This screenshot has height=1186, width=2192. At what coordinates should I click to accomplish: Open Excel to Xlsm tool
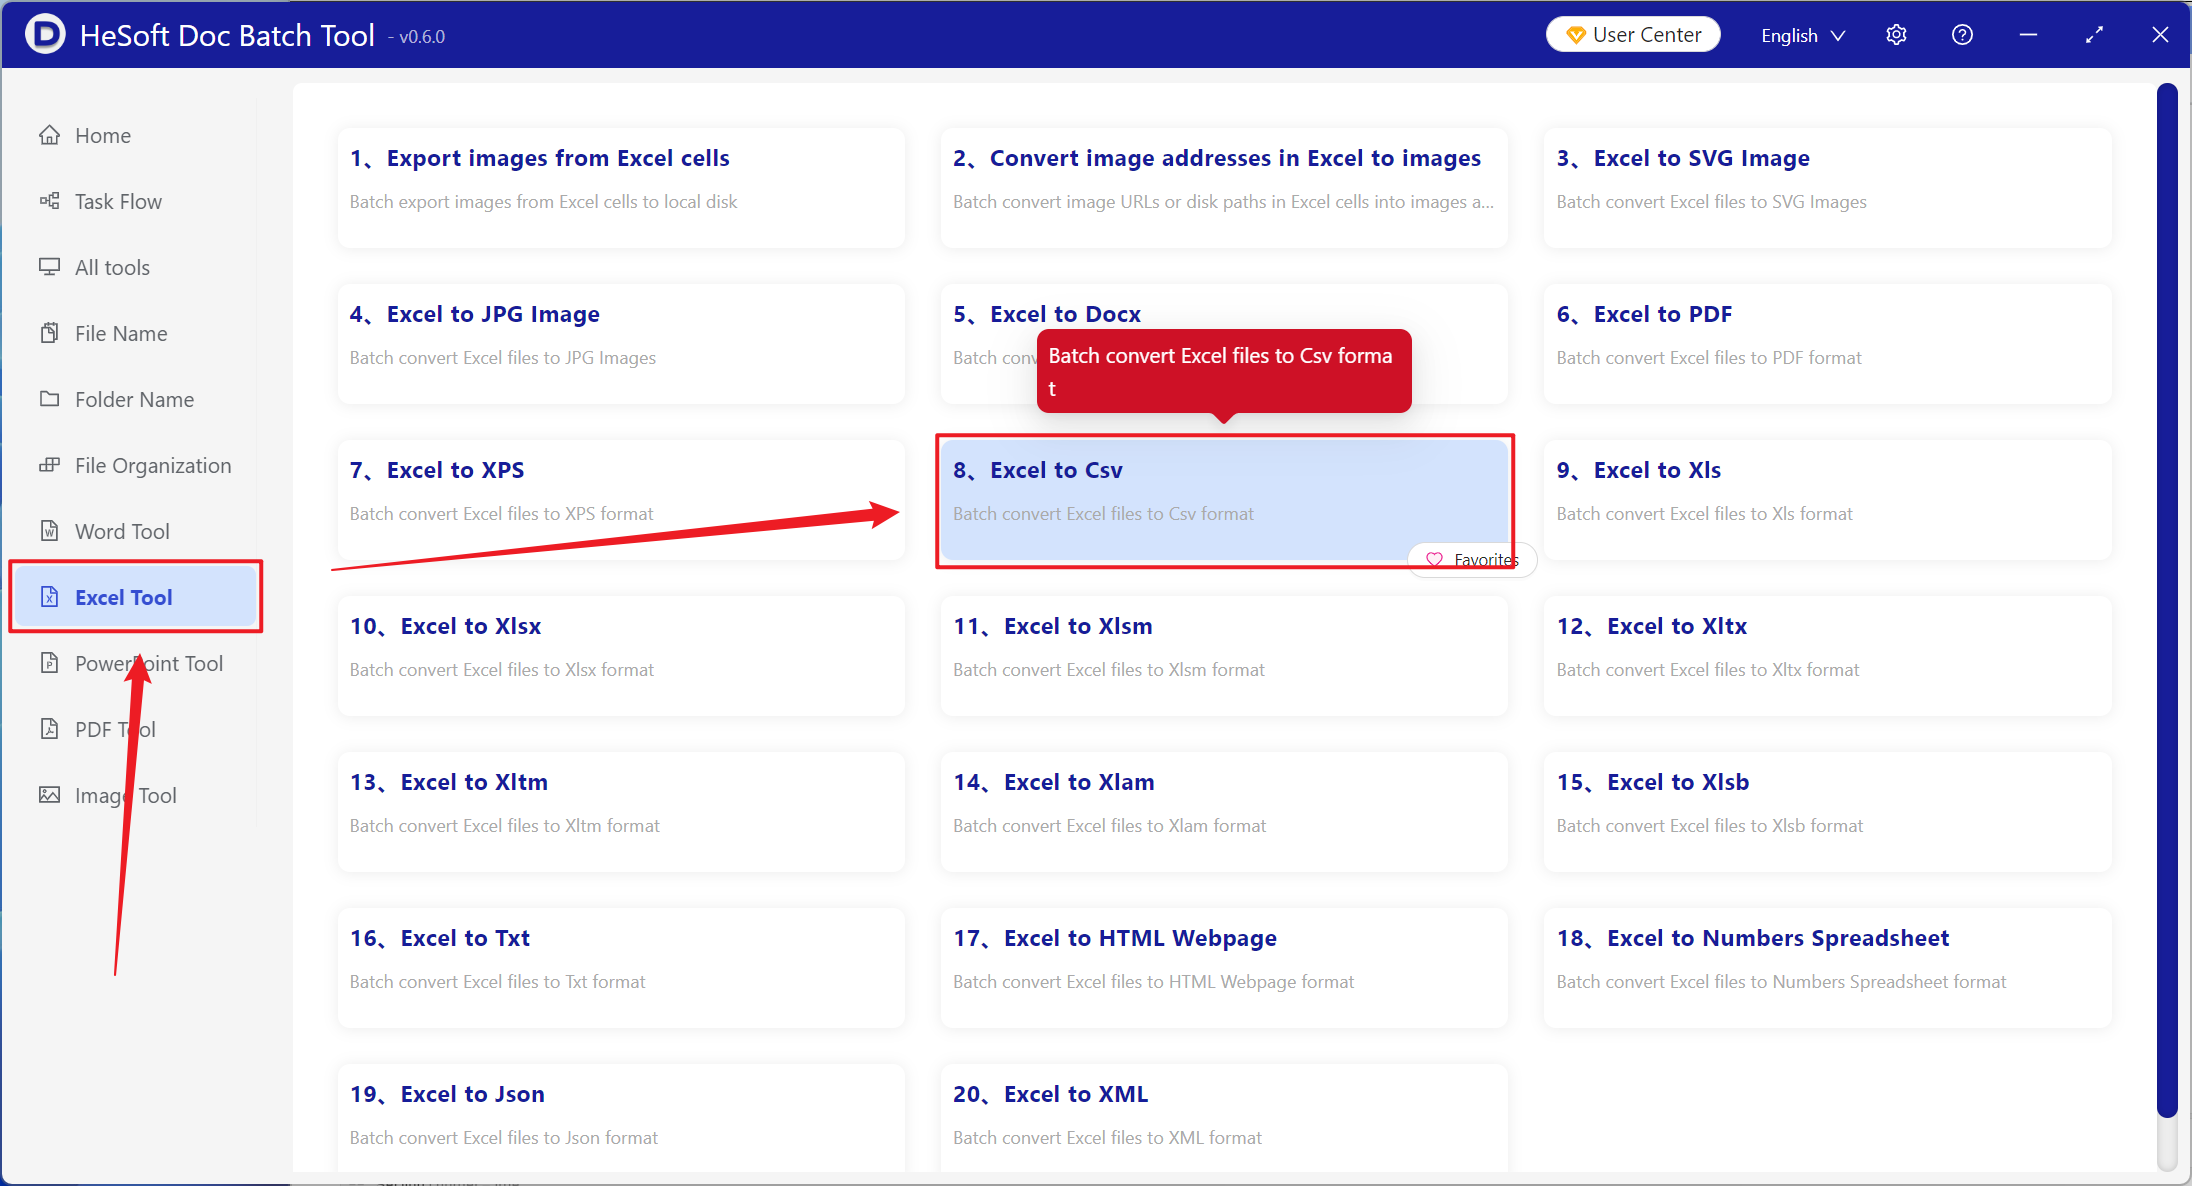tap(1224, 656)
